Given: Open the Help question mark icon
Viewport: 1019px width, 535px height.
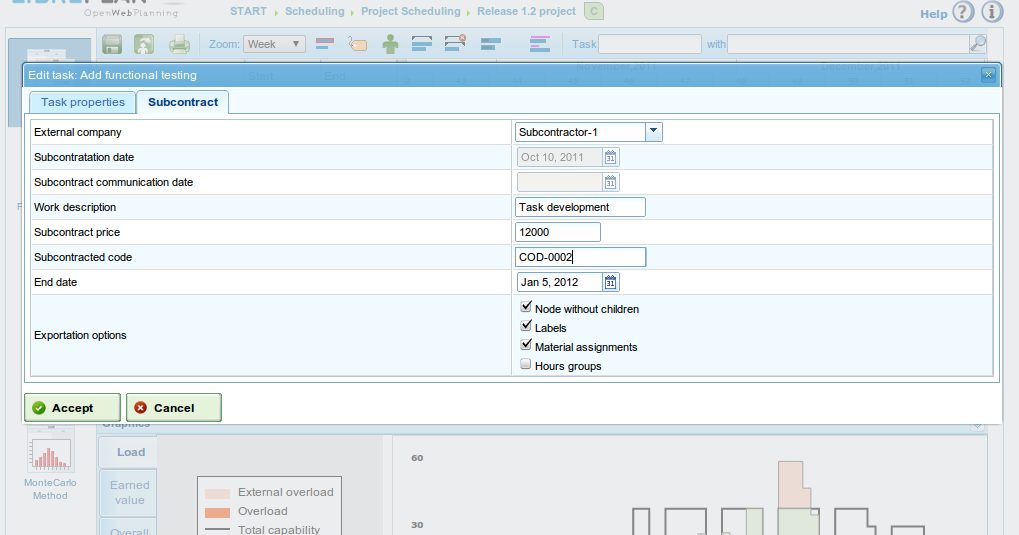Looking at the screenshot, I should pos(963,12).
